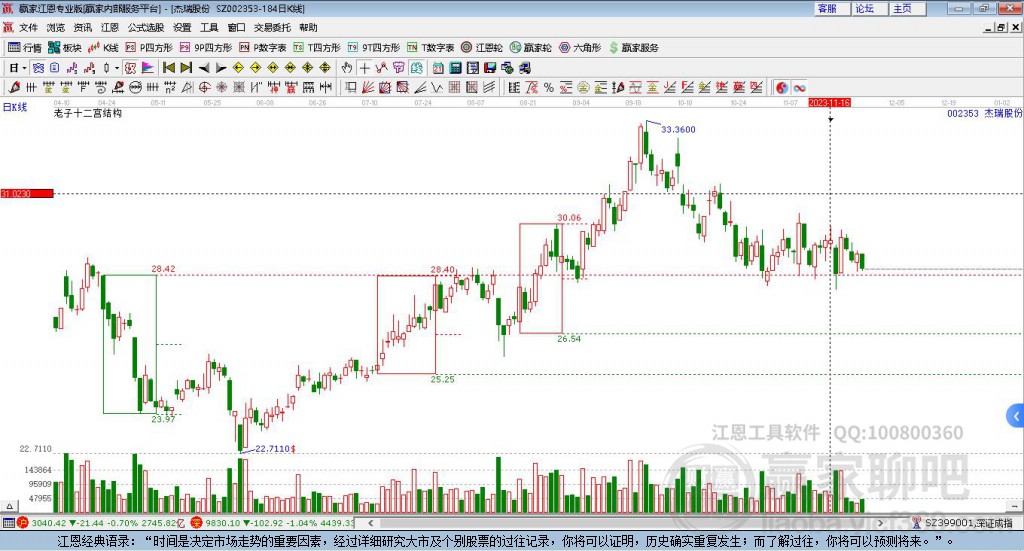The height and width of the screenshot is (551, 1024).
Task: Open the 设置 menu
Action: 182,27
